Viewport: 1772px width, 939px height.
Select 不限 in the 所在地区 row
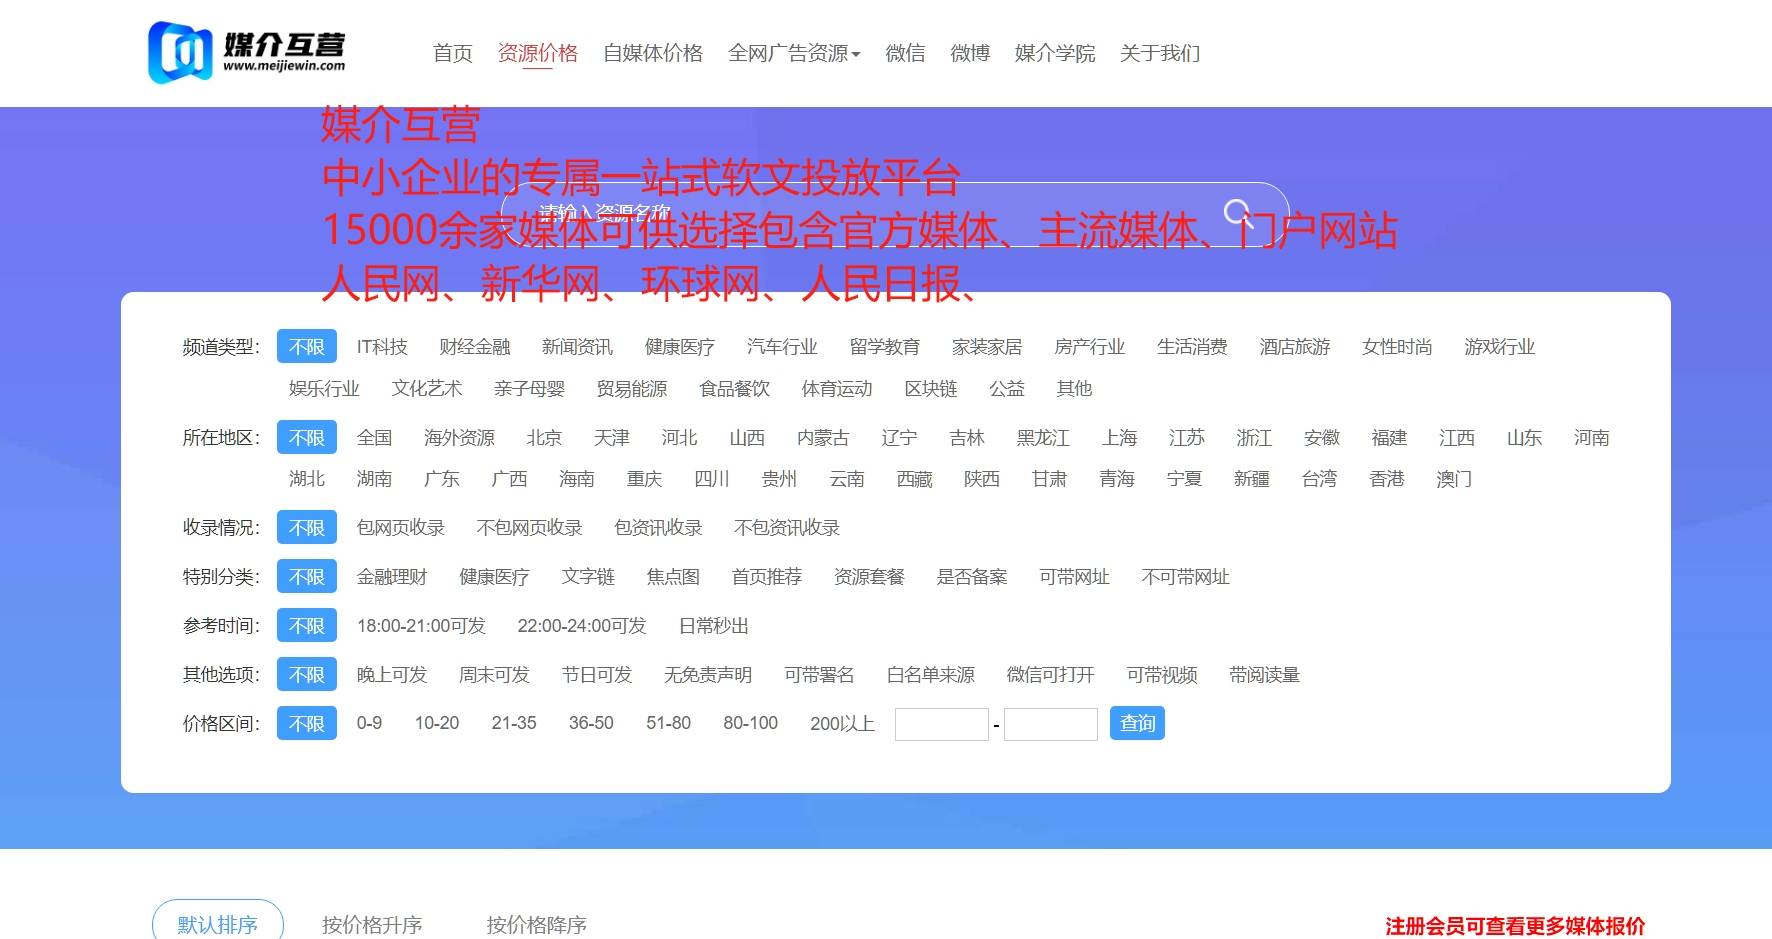tap(307, 438)
